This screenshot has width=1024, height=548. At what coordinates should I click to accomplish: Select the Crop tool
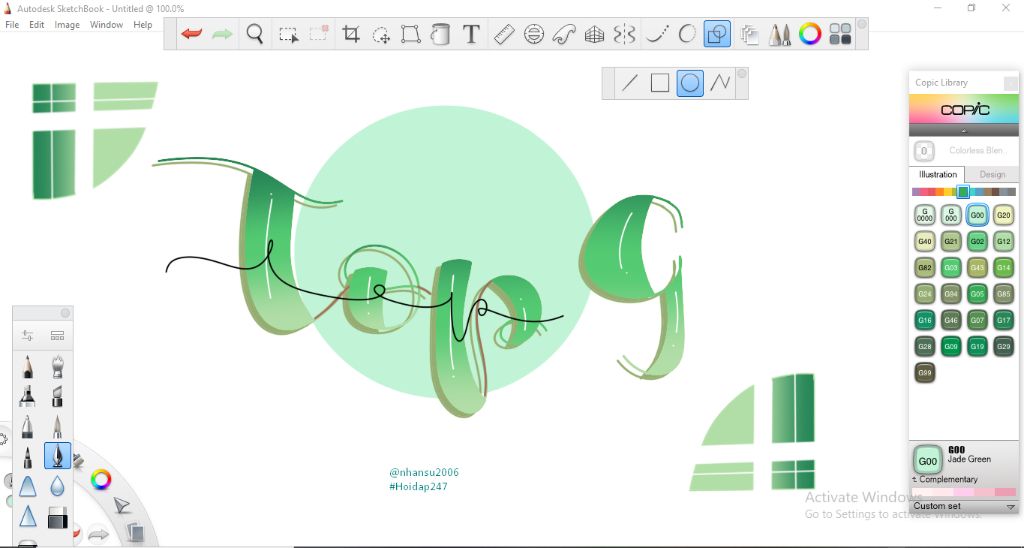(x=351, y=34)
